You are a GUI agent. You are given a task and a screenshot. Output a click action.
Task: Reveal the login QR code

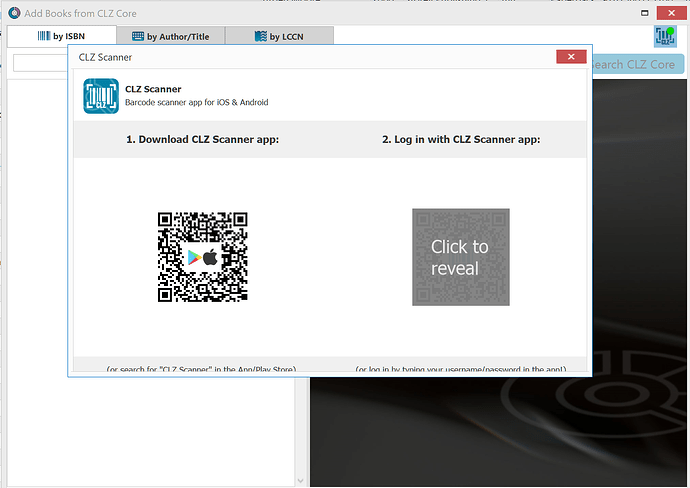tap(461, 257)
